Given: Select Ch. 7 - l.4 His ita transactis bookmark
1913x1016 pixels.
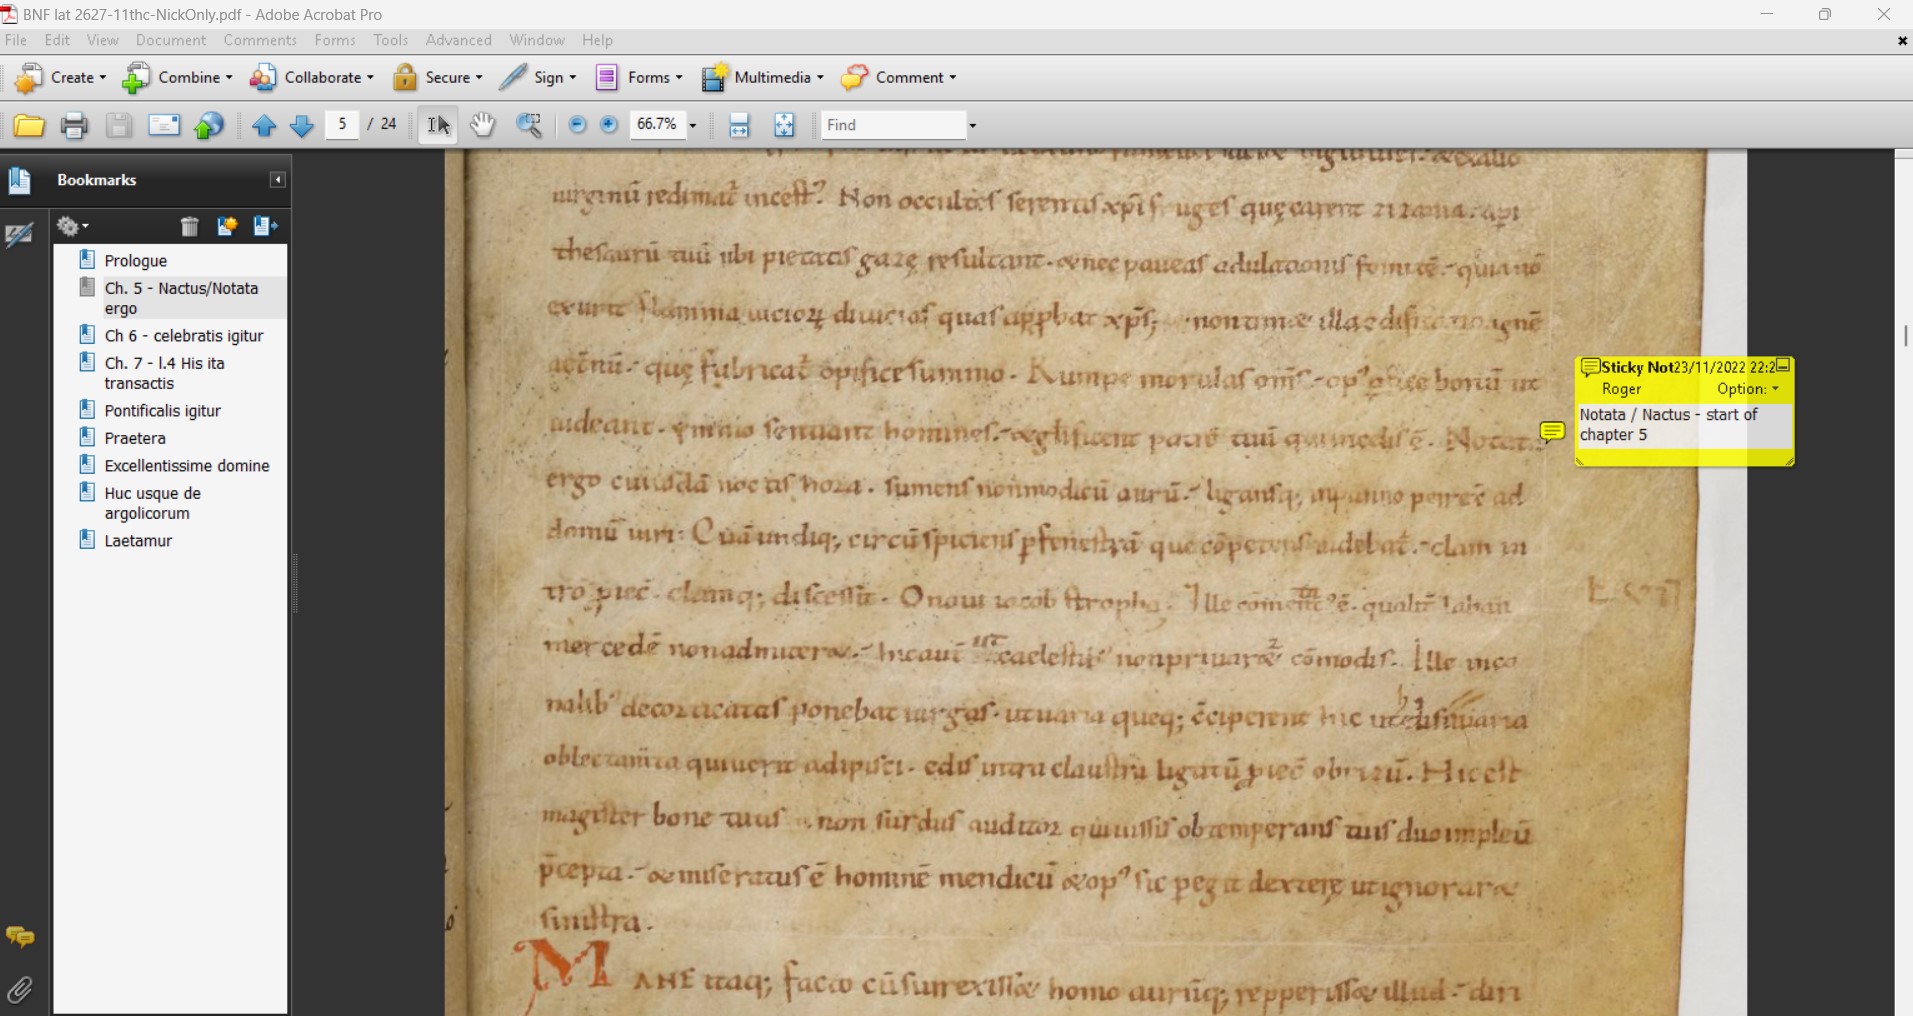Looking at the screenshot, I should point(164,373).
